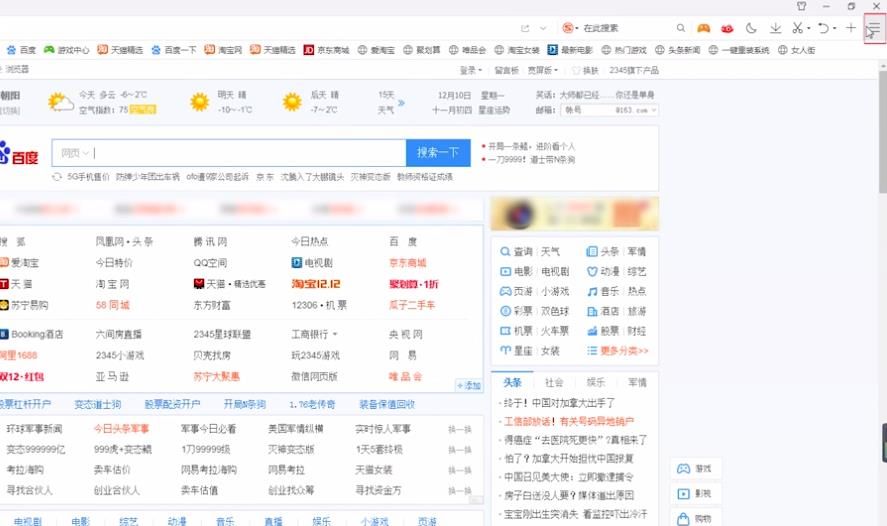Click the vertical page scrollbar thumb
This screenshot has height=526, width=887.
pos(882,132)
